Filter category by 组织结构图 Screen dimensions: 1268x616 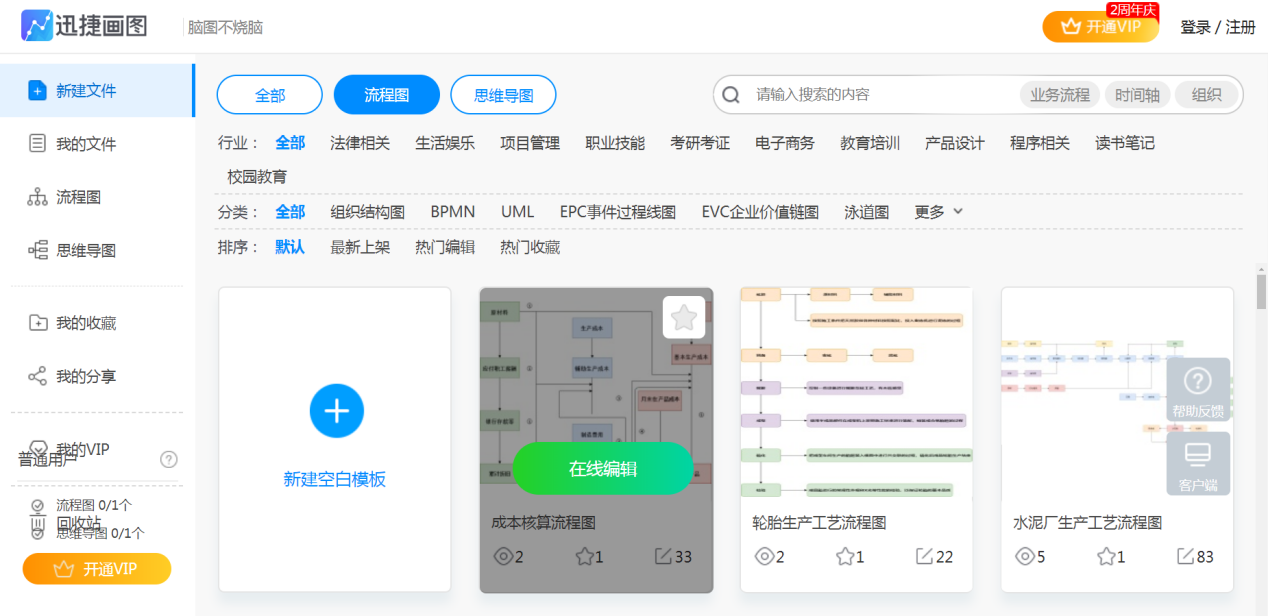pos(367,212)
